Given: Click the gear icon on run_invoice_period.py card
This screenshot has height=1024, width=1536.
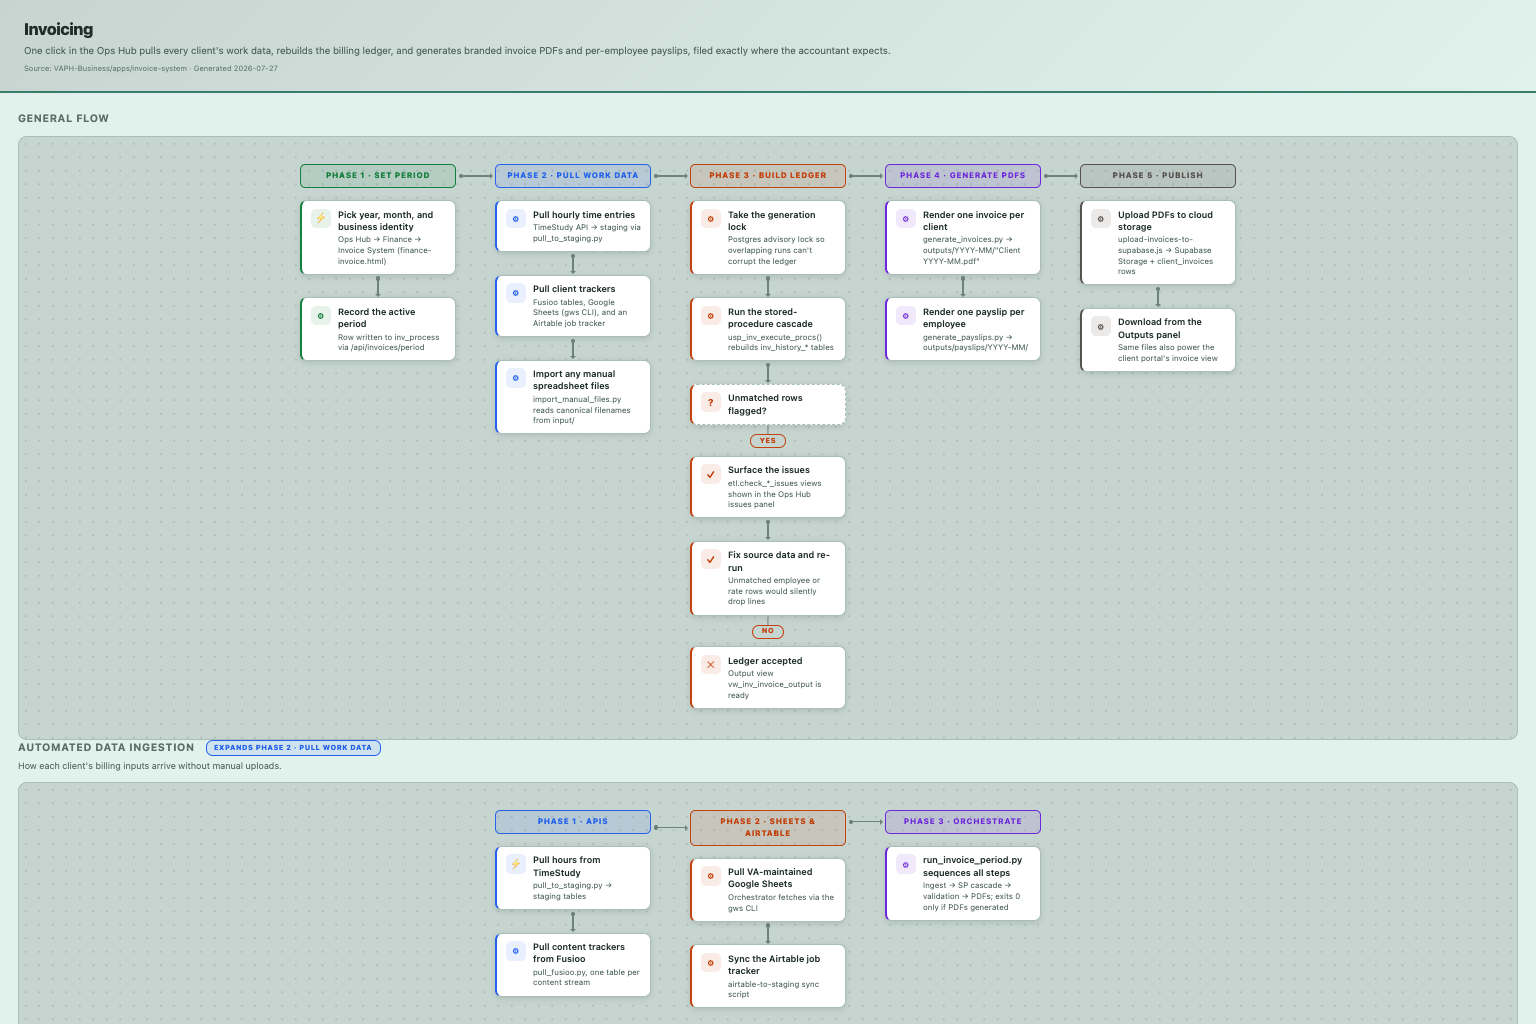Looking at the screenshot, I should (906, 864).
